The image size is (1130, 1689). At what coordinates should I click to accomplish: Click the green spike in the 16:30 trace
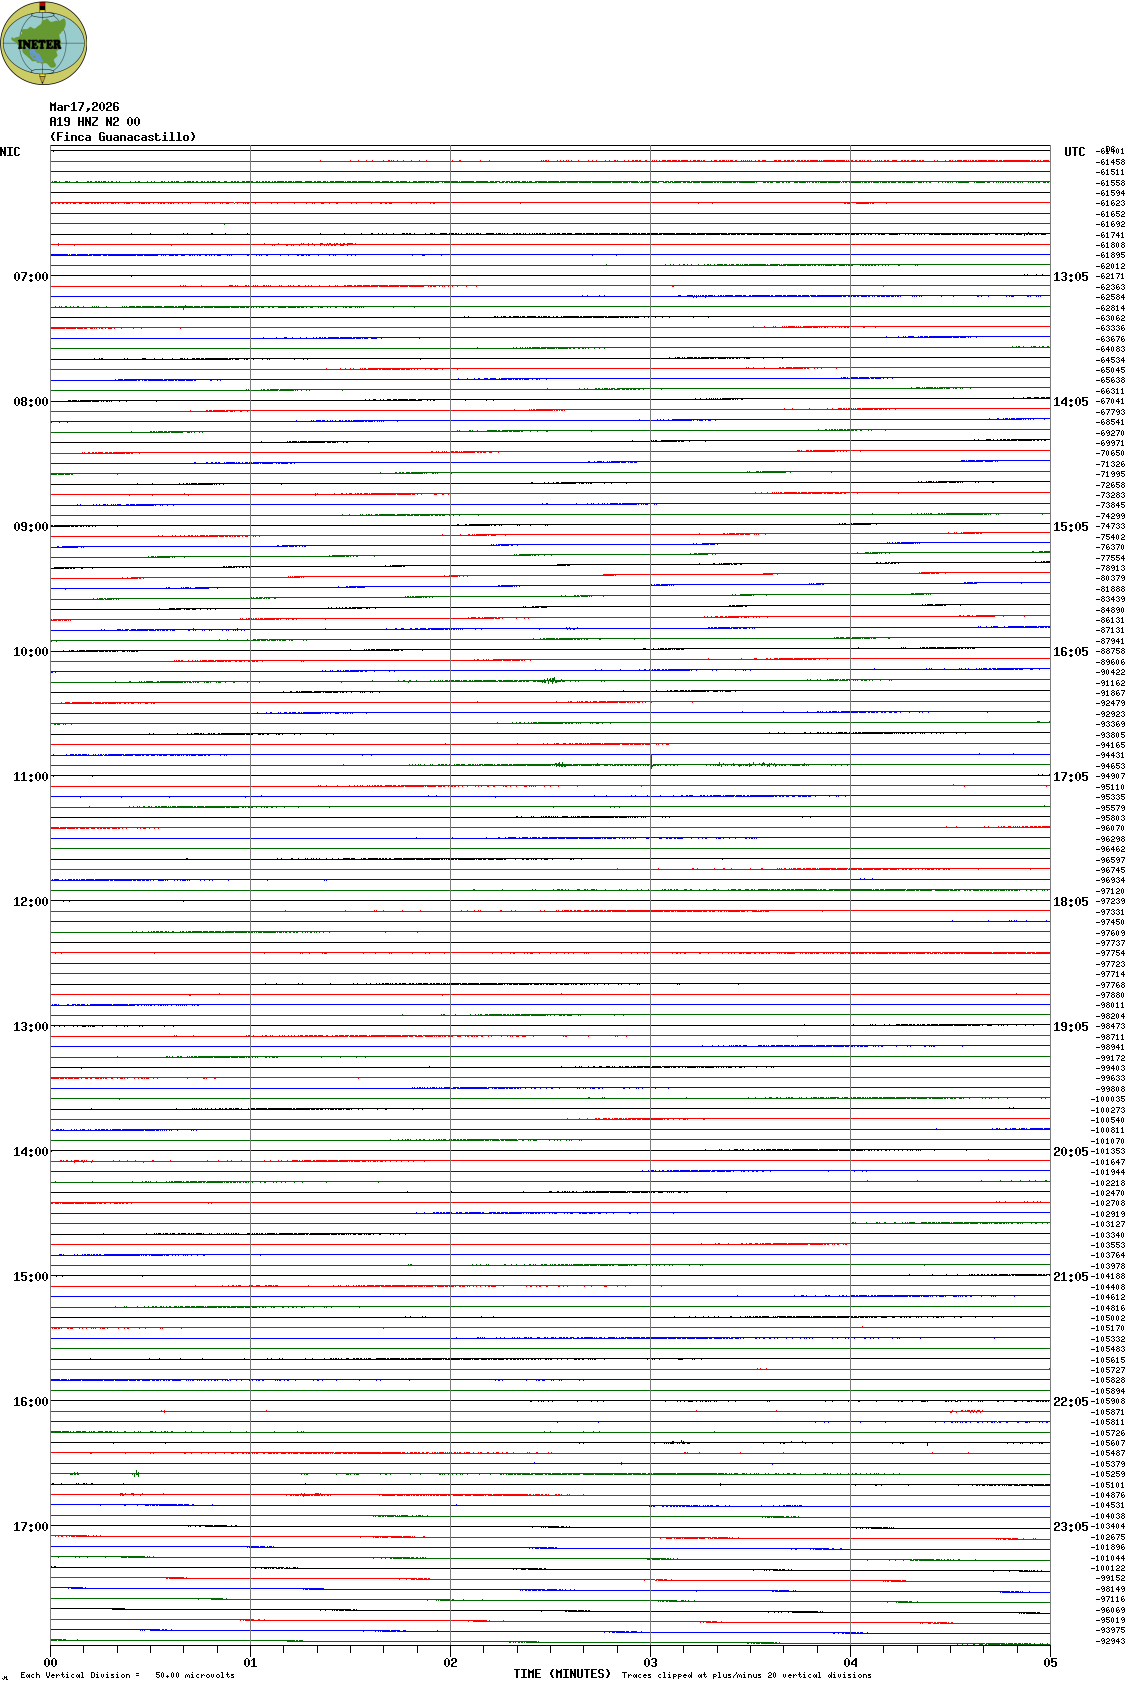(x=136, y=1473)
